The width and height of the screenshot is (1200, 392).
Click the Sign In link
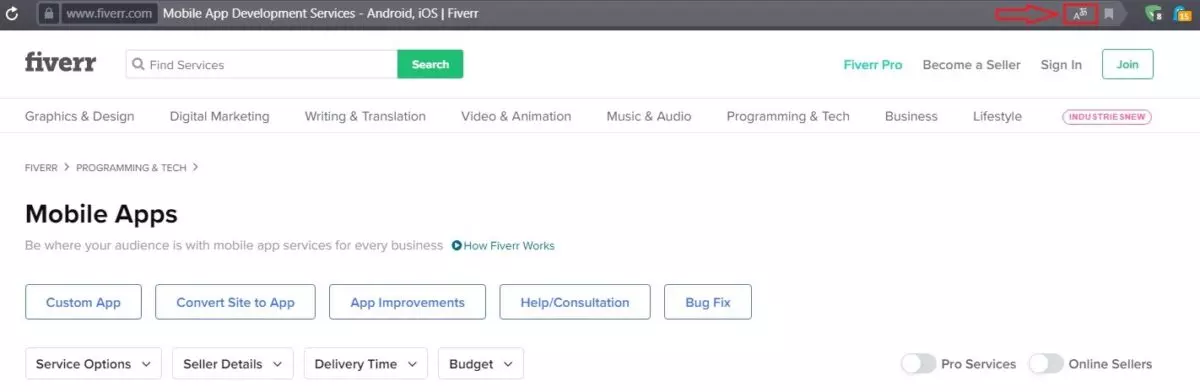coord(1061,64)
